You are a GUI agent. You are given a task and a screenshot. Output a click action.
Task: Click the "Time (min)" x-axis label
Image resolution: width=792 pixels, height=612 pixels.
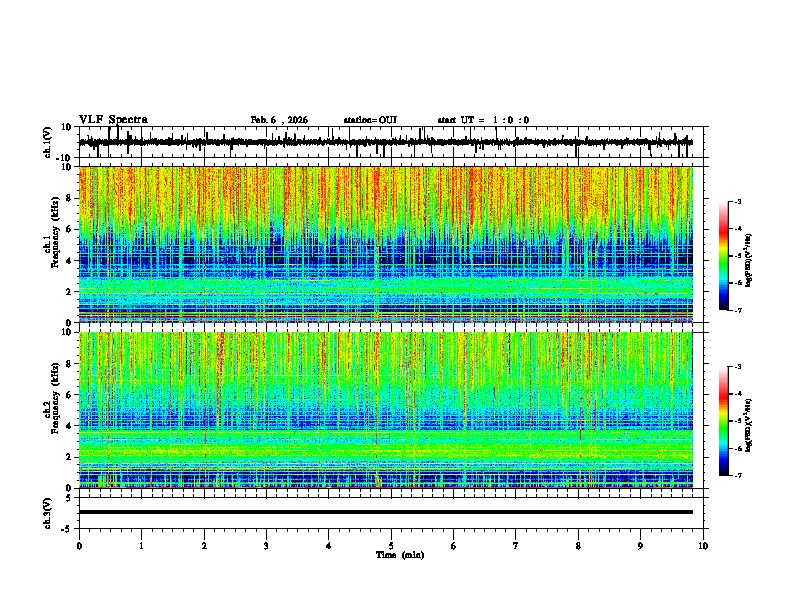pyautogui.click(x=400, y=555)
